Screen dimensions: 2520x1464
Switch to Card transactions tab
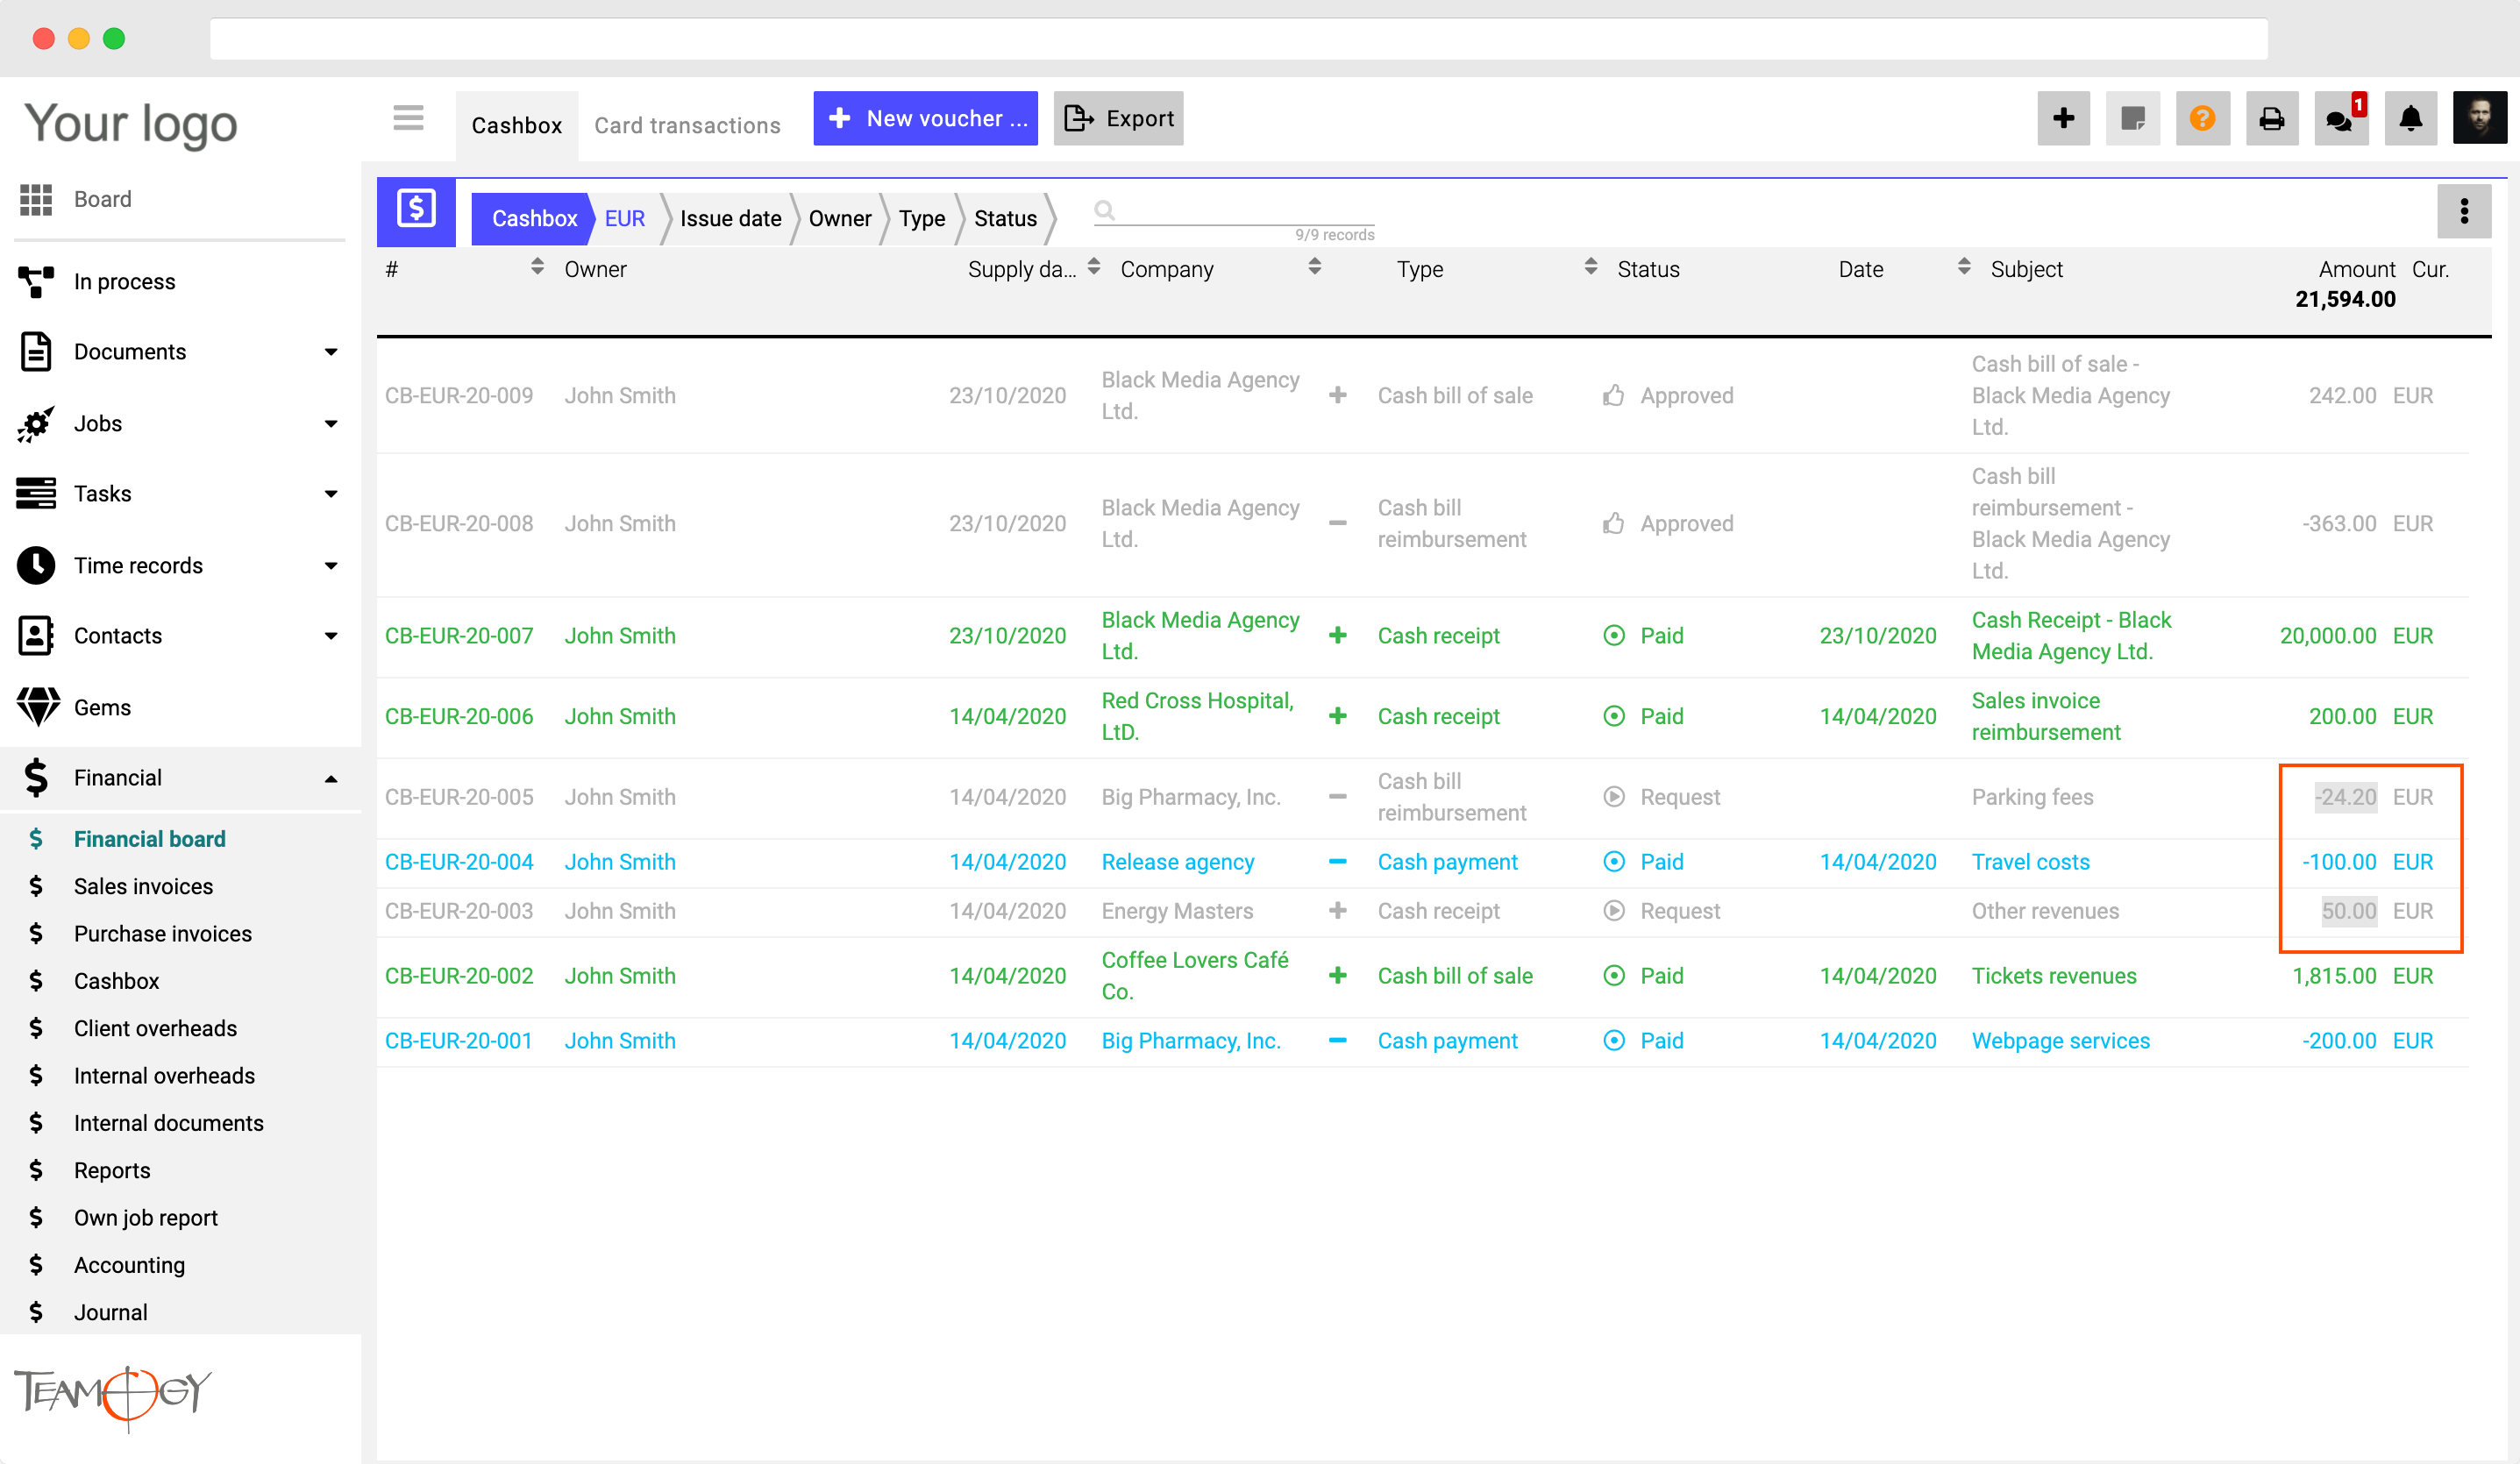point(687,125)
